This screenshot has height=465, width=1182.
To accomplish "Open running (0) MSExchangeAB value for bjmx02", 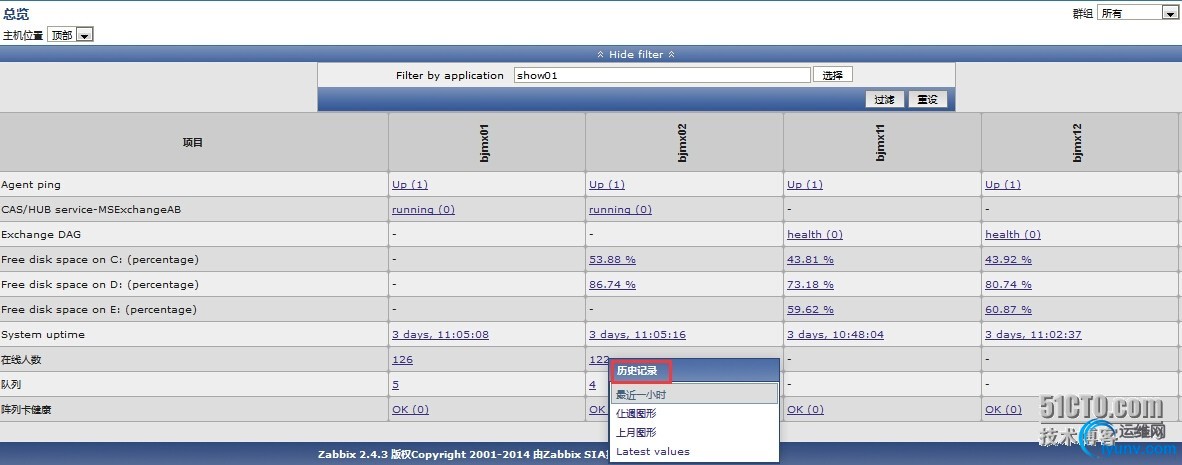I will coord(620,210).
